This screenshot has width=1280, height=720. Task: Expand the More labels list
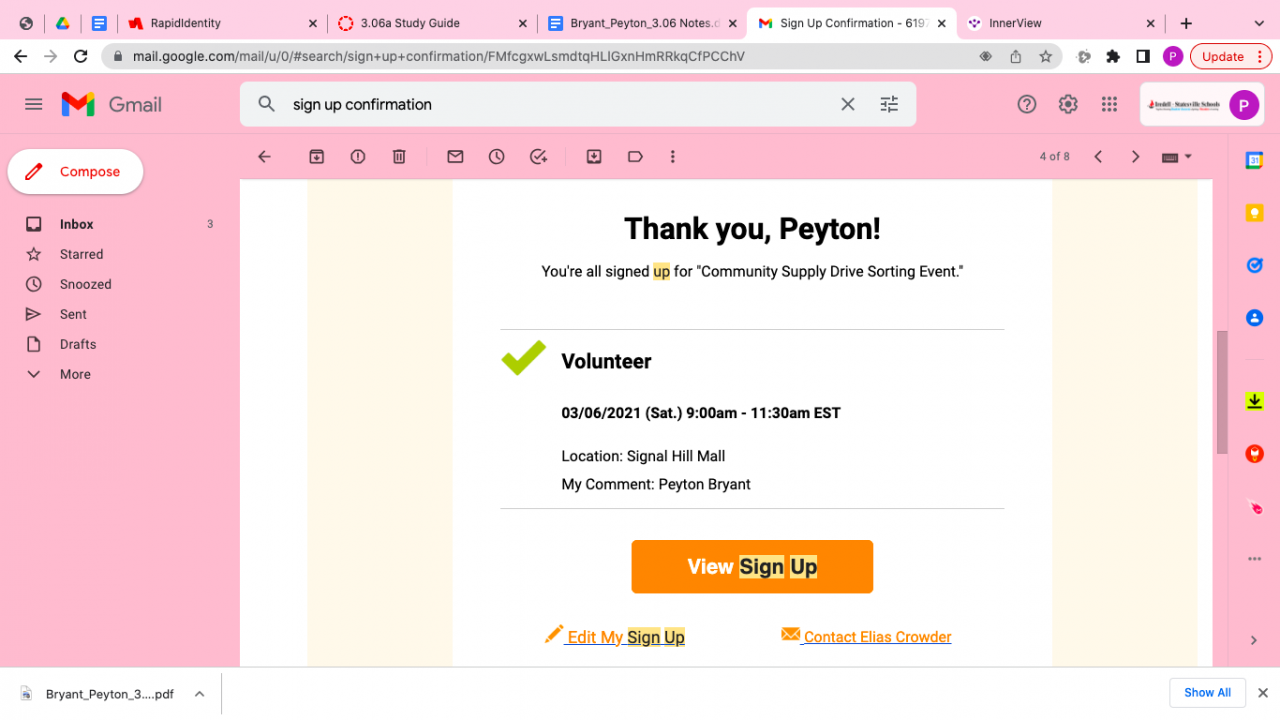click(74, 374)
